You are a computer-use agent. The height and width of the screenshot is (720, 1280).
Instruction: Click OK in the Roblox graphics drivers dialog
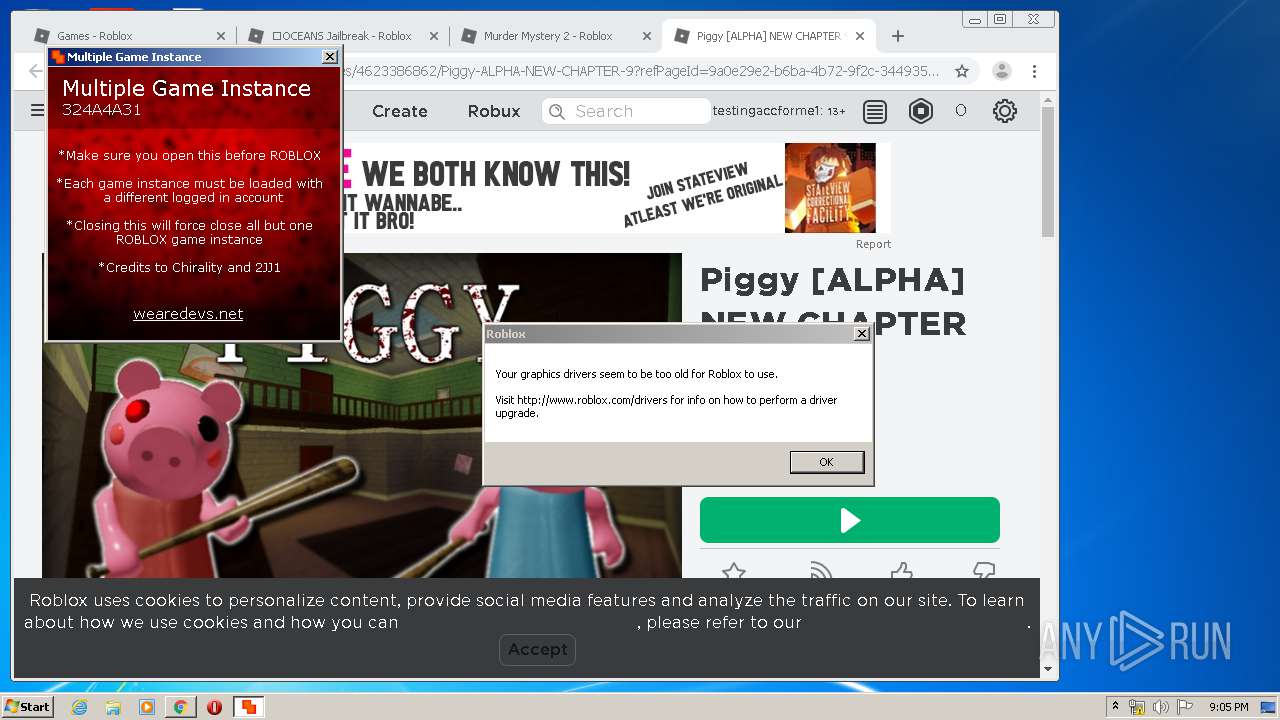click(826, 462)
